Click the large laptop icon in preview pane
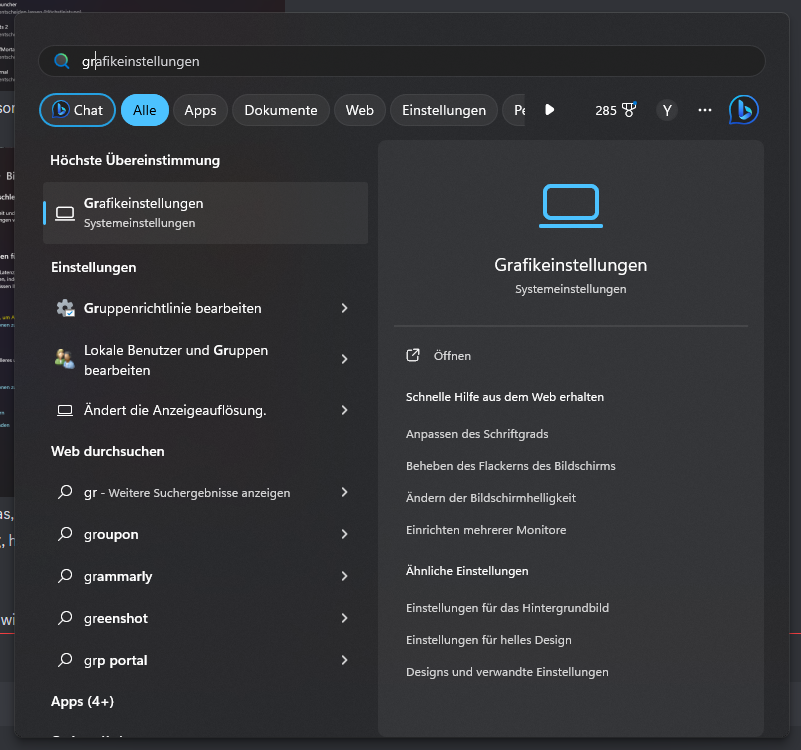The width and height of the screenshot is (801, 750). [x=571, y=206]
